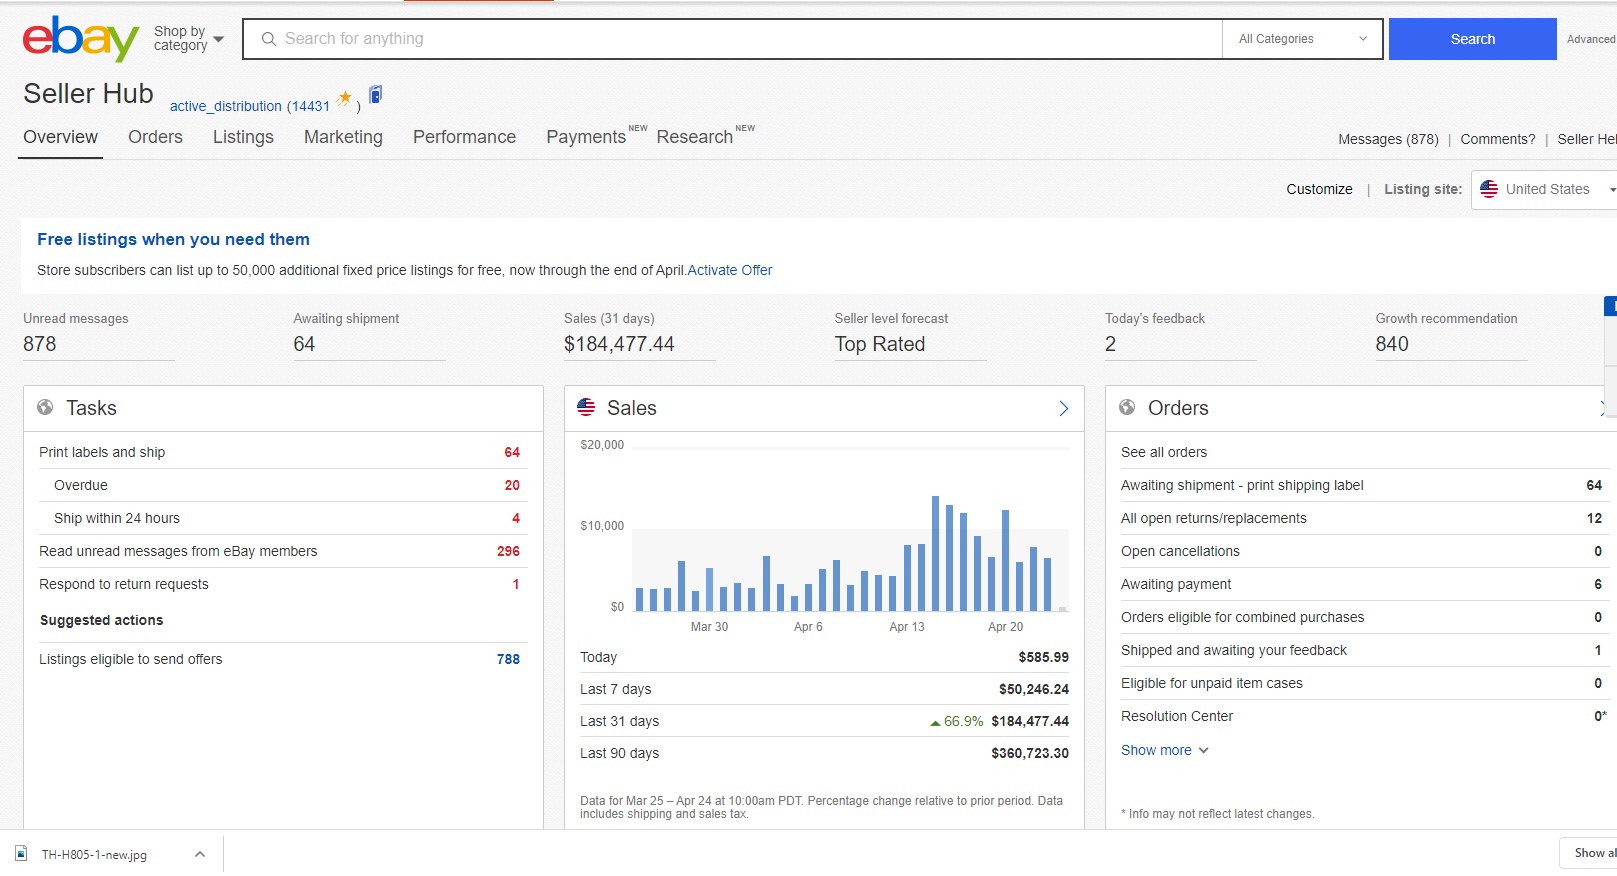Click Listings eligible to send offers
Screen dimensions: 1617x876
pos(283,659)
